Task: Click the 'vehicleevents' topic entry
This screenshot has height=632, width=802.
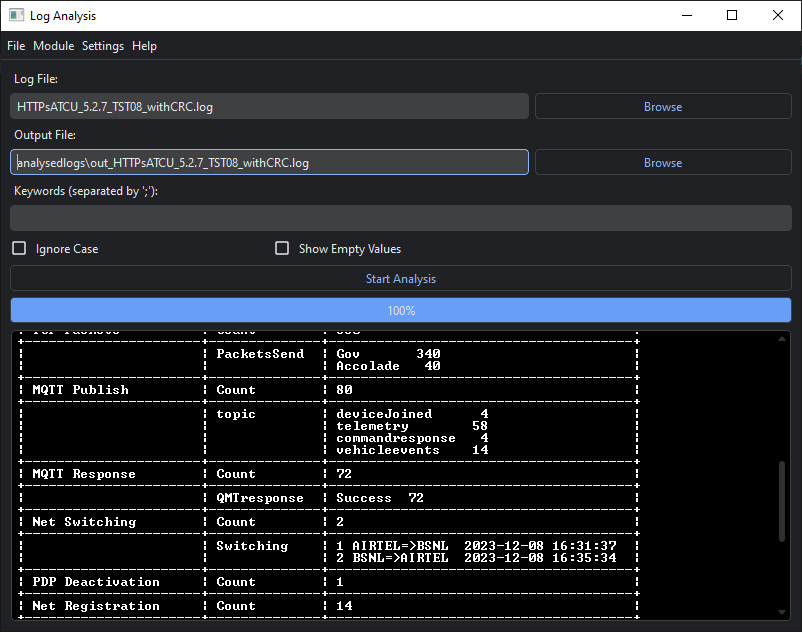Action: tap(388, 450)
